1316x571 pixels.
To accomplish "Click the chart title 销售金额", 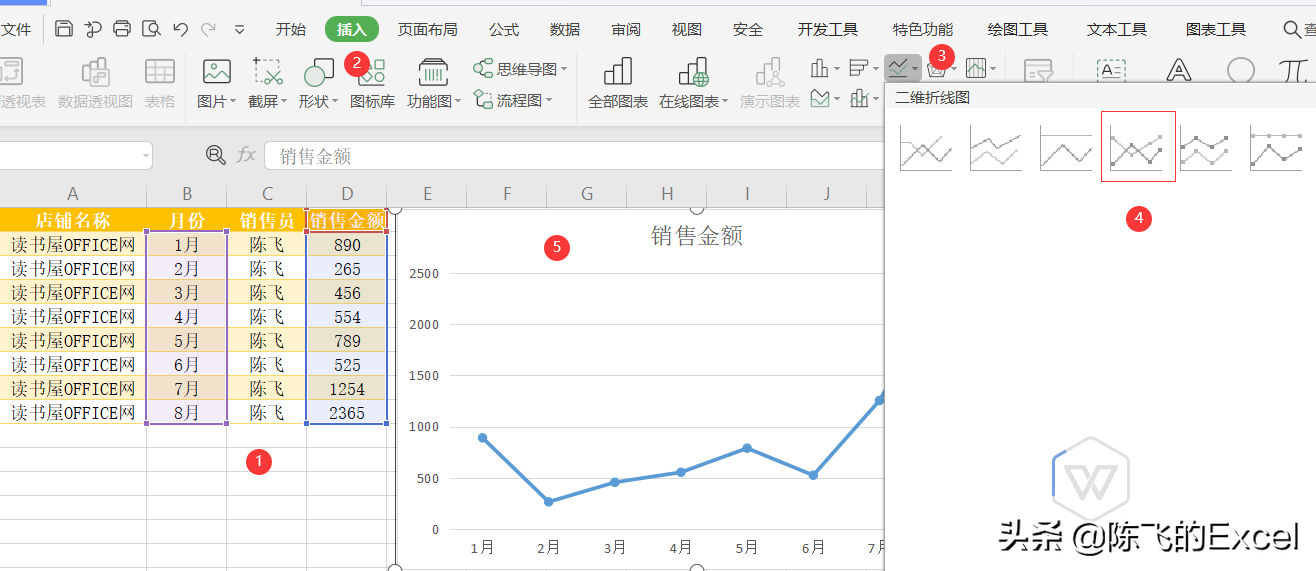I will pyautogui.click(x=697, y=235).
